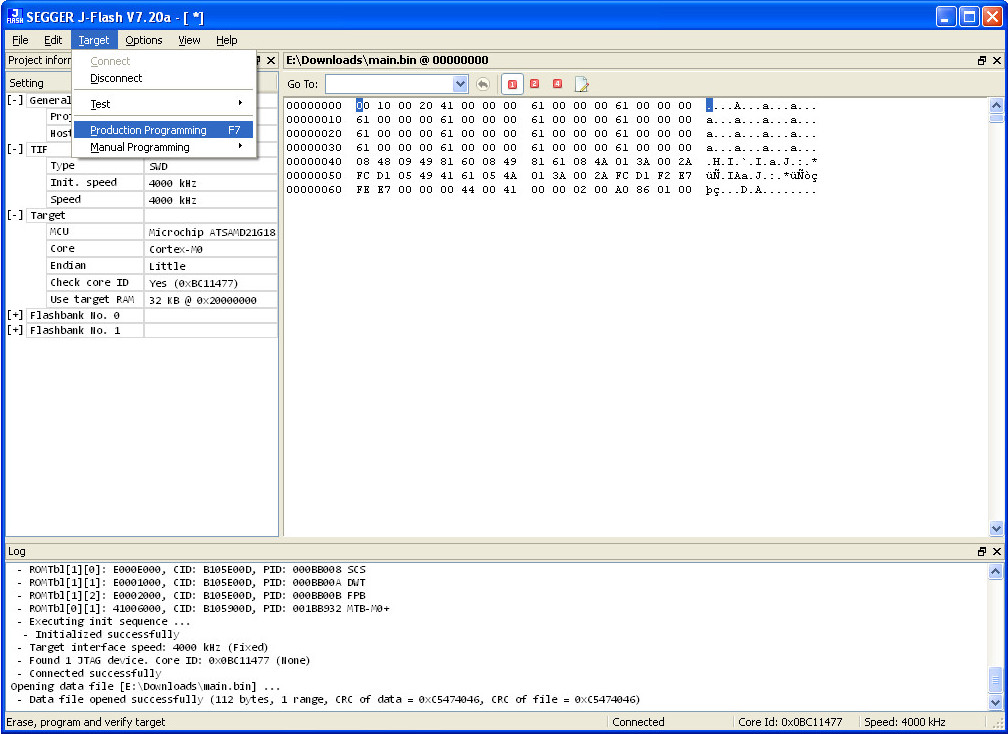Open the View menu
This screenshot has height=734, width=1008.
pos(189,40)
